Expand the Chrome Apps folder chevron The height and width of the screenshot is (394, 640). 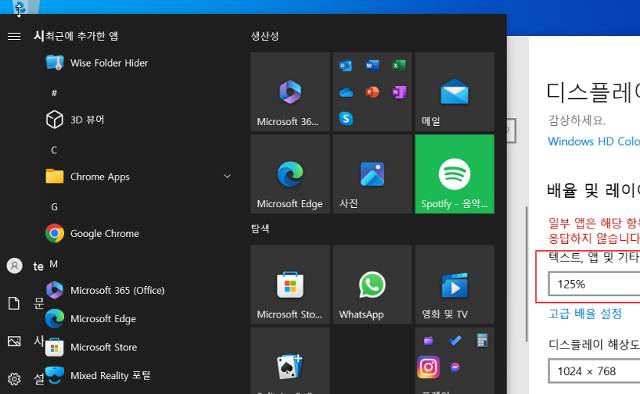(227, 176)
